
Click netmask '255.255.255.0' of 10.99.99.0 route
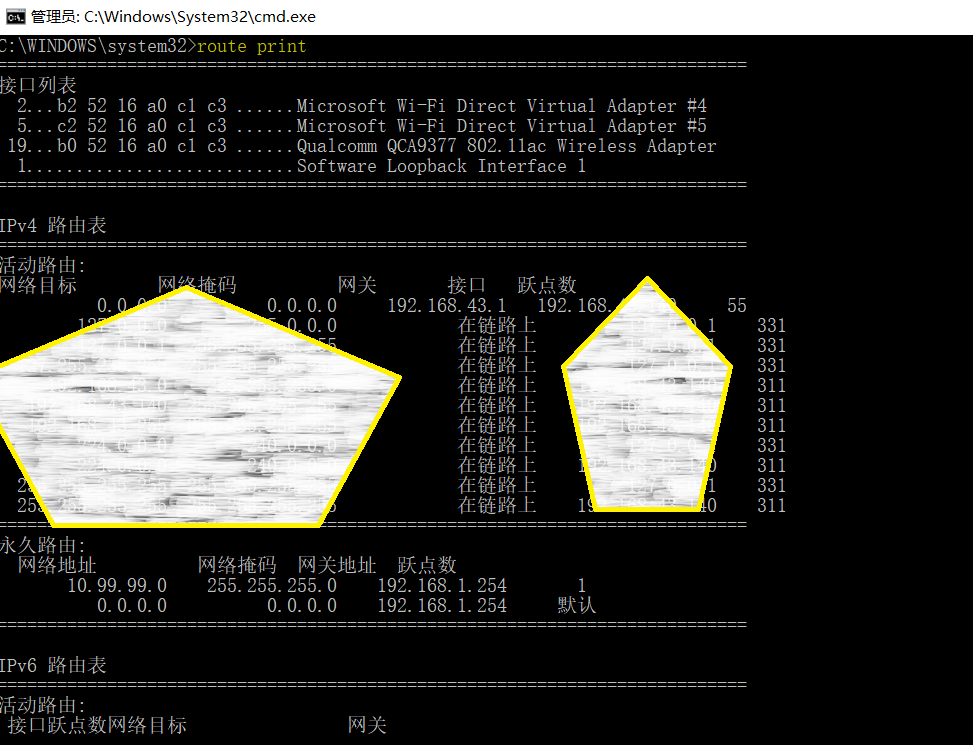click(272, 586)
